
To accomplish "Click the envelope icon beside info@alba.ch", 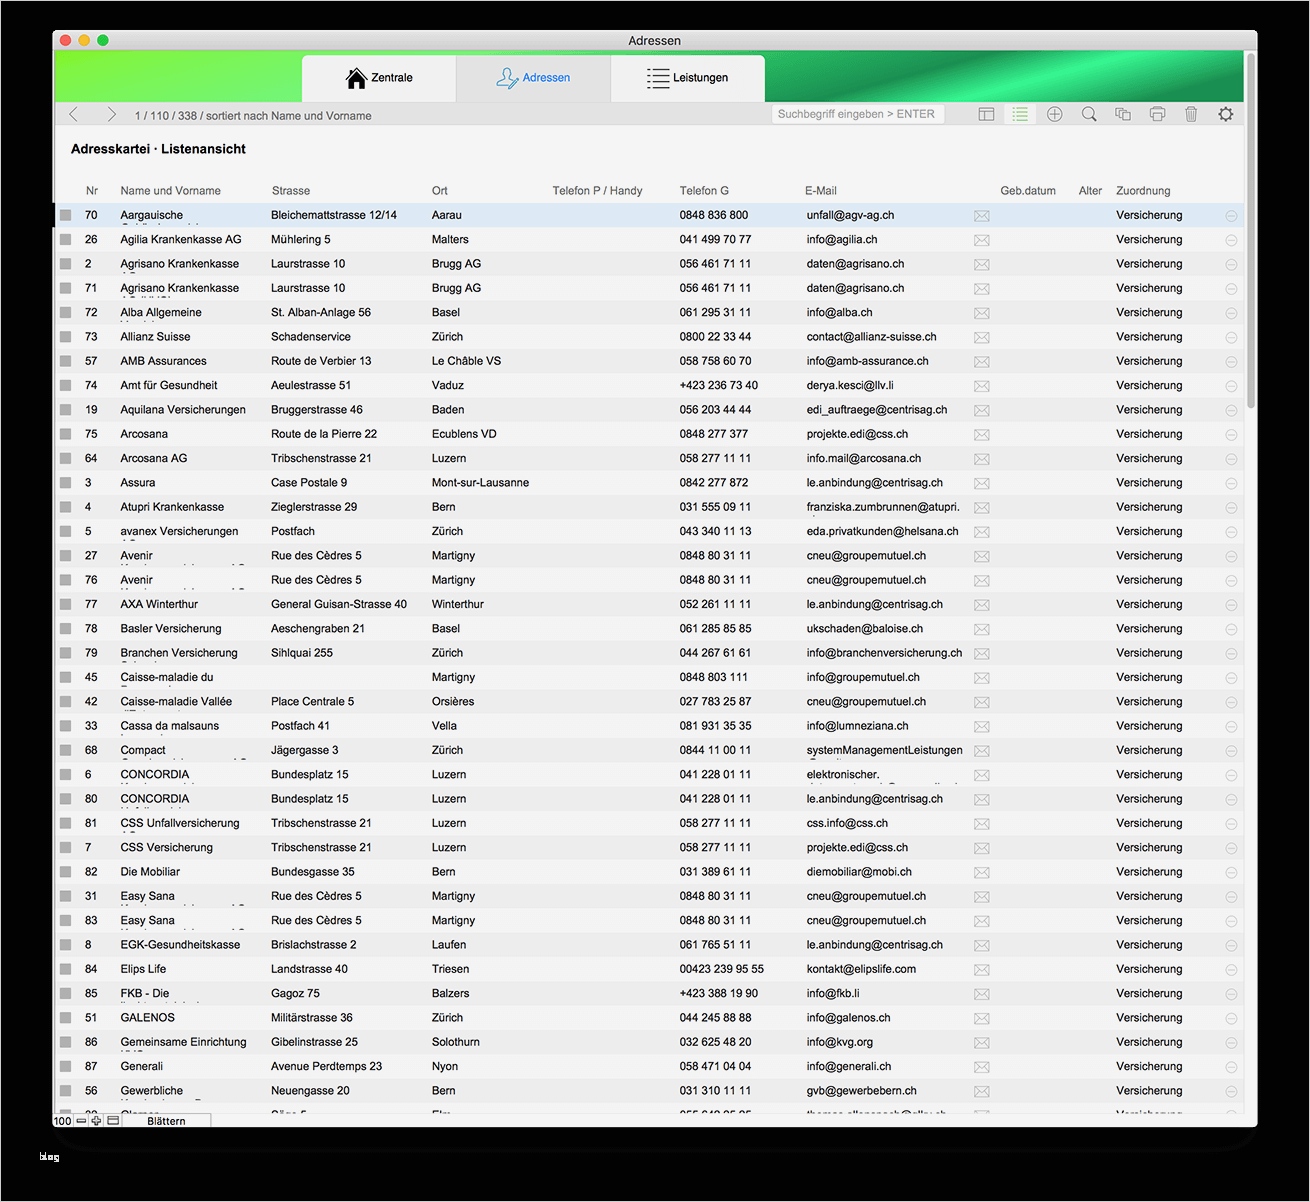I will click(982, 313).
